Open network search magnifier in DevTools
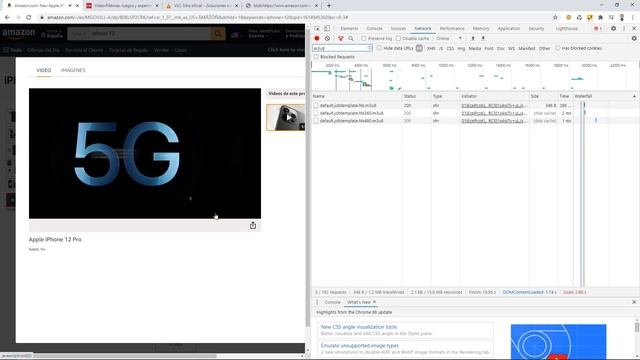This screenshot has height=360, width=640. click(x=351, y=38)
